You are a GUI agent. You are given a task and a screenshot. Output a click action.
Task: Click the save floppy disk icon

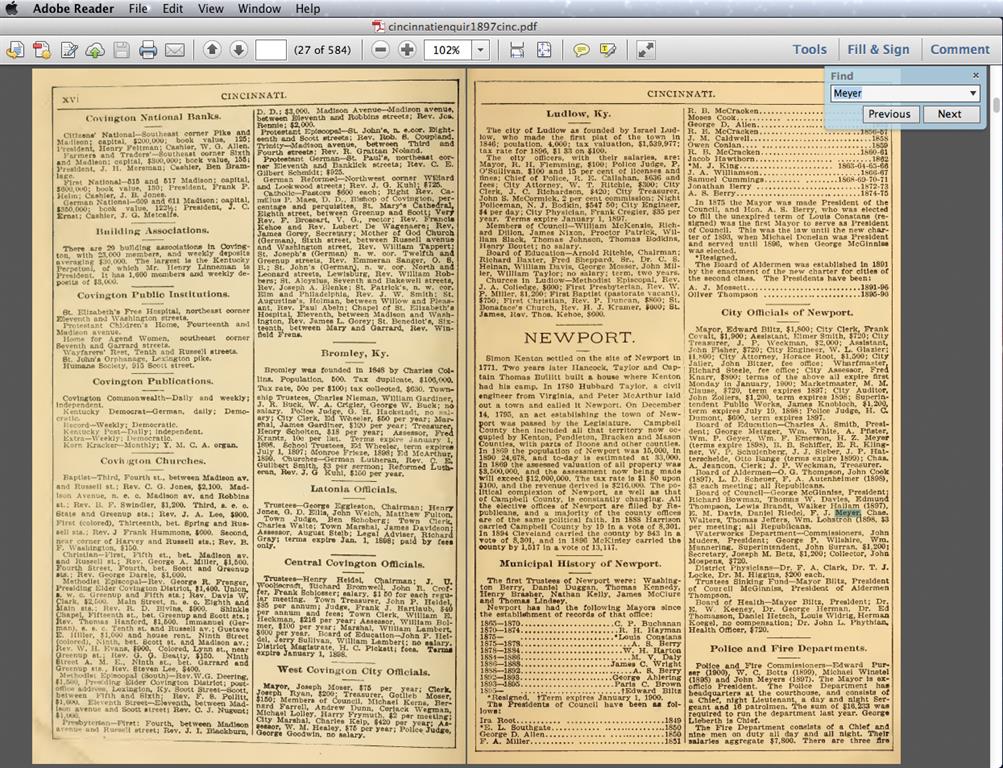[122, 49]
